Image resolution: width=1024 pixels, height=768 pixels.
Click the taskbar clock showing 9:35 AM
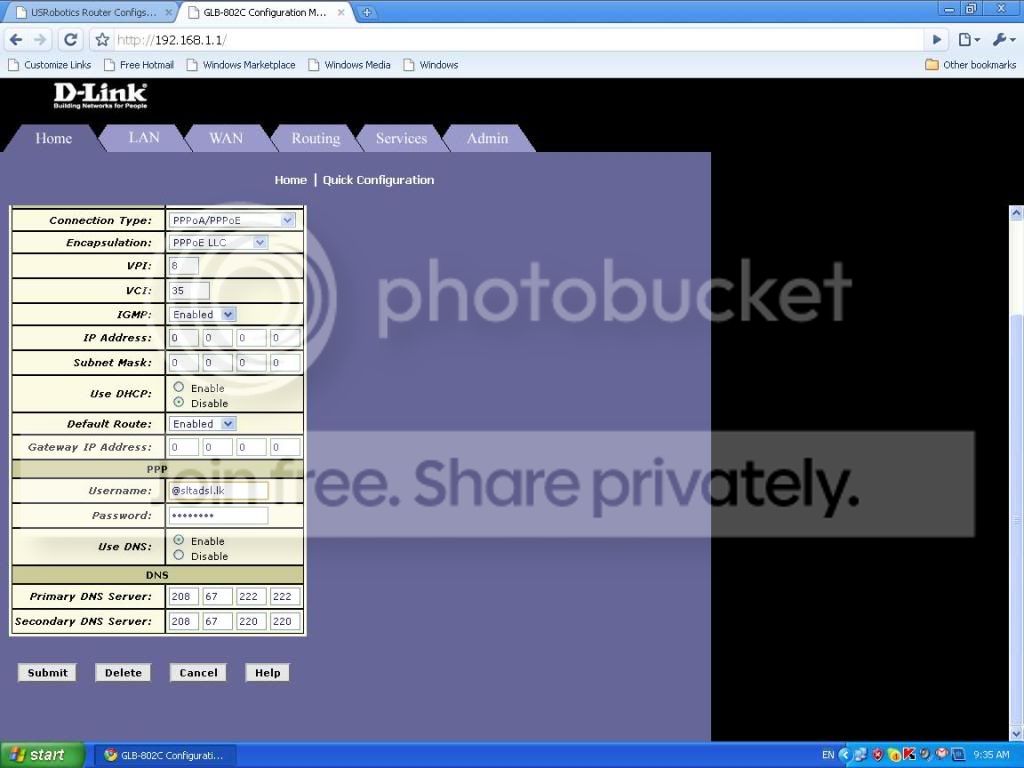[991, 755]
